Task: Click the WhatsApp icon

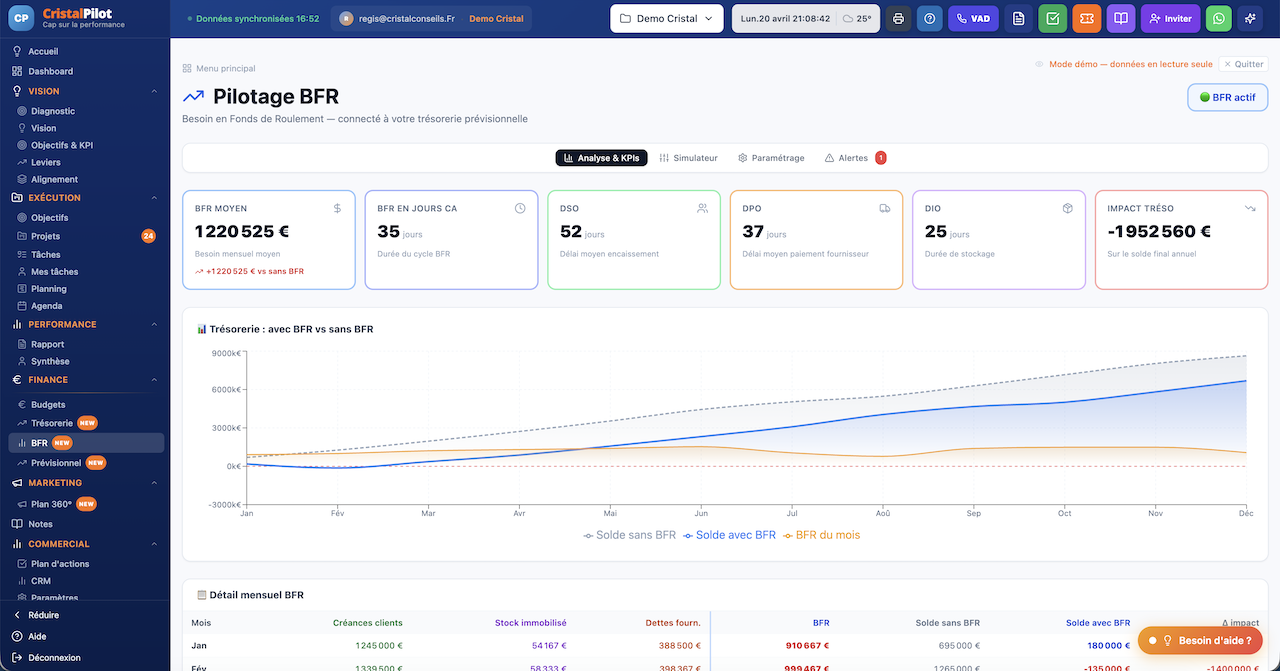Action: pos(1218,18)
